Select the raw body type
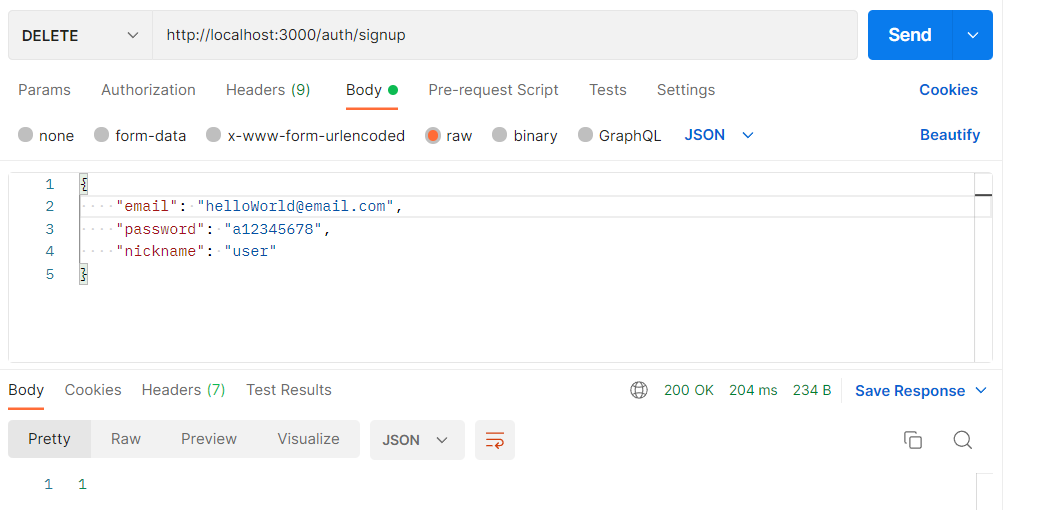Screen dimensions: 1039x510 [x=449, y=136]
